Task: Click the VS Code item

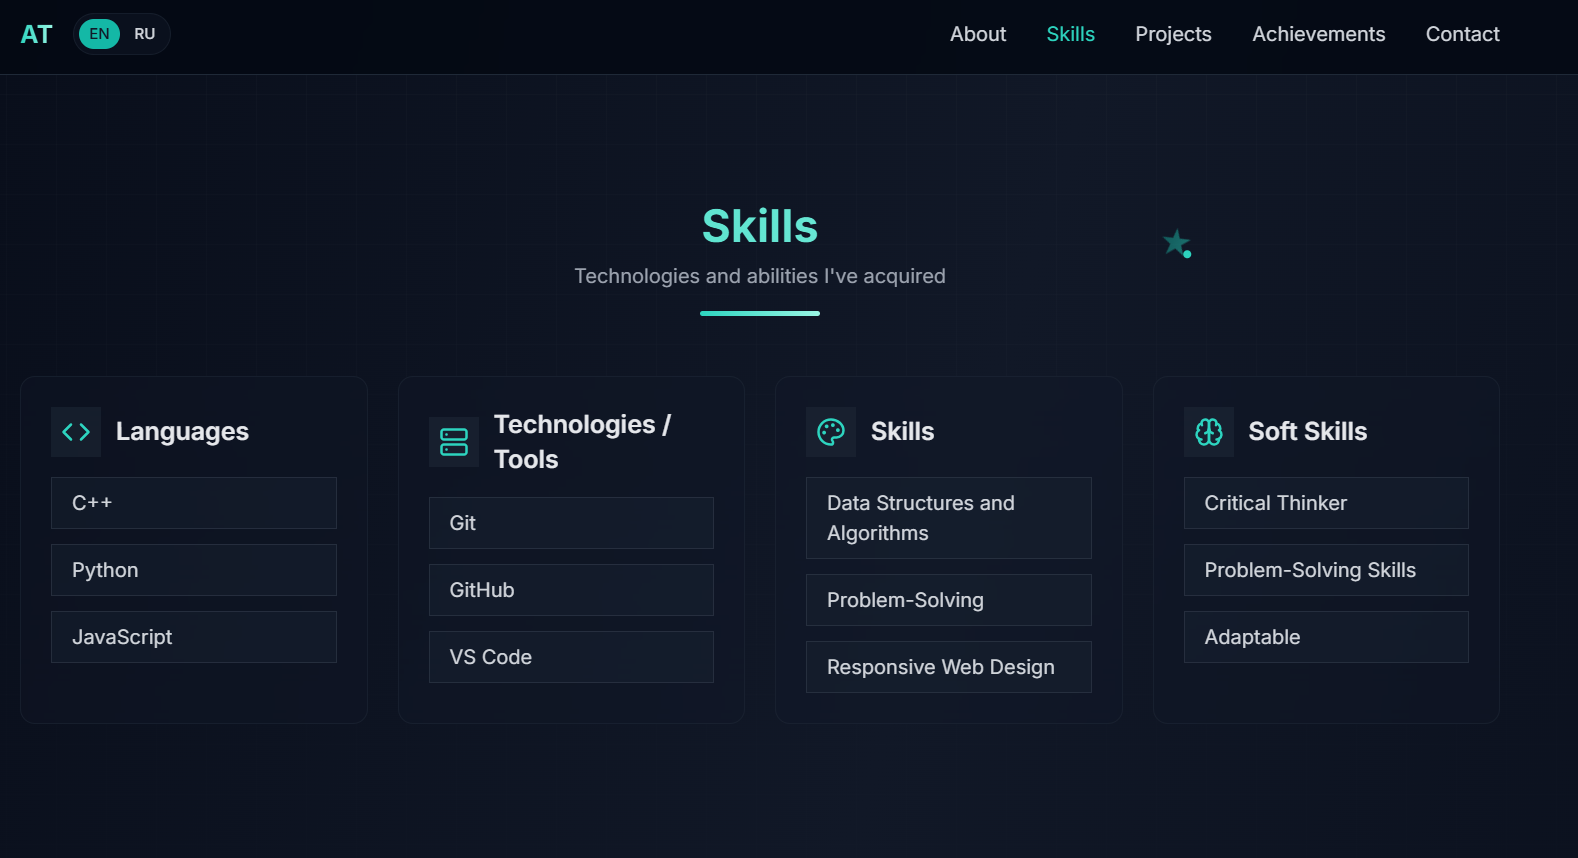Action: (x=571, y=657)
